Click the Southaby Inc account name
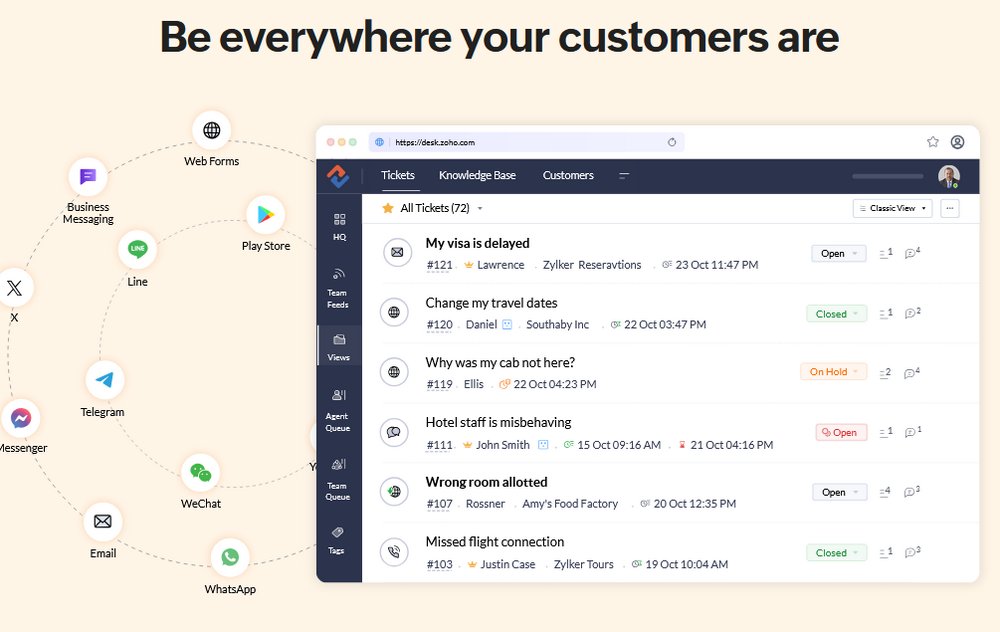This screenshot has height=632, width=1000. coord(557,325)
